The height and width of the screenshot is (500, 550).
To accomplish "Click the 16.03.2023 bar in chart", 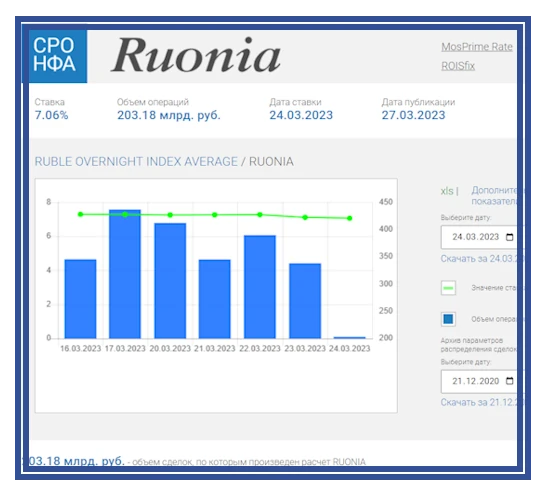I will [80, 299].
